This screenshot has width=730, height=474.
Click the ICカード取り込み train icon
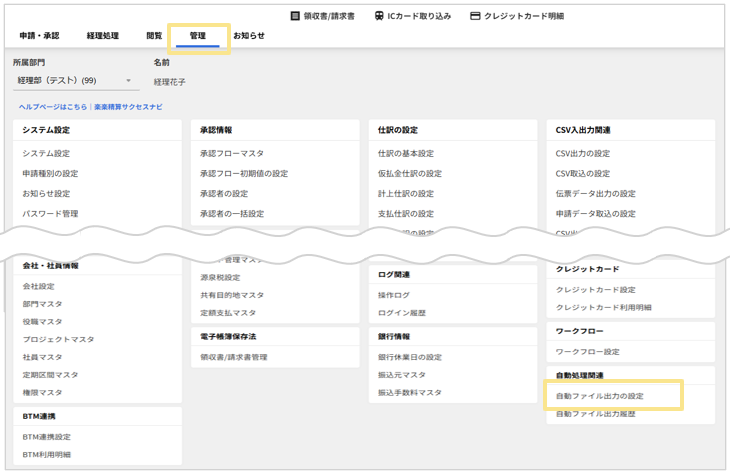click(x=380, y=16)
